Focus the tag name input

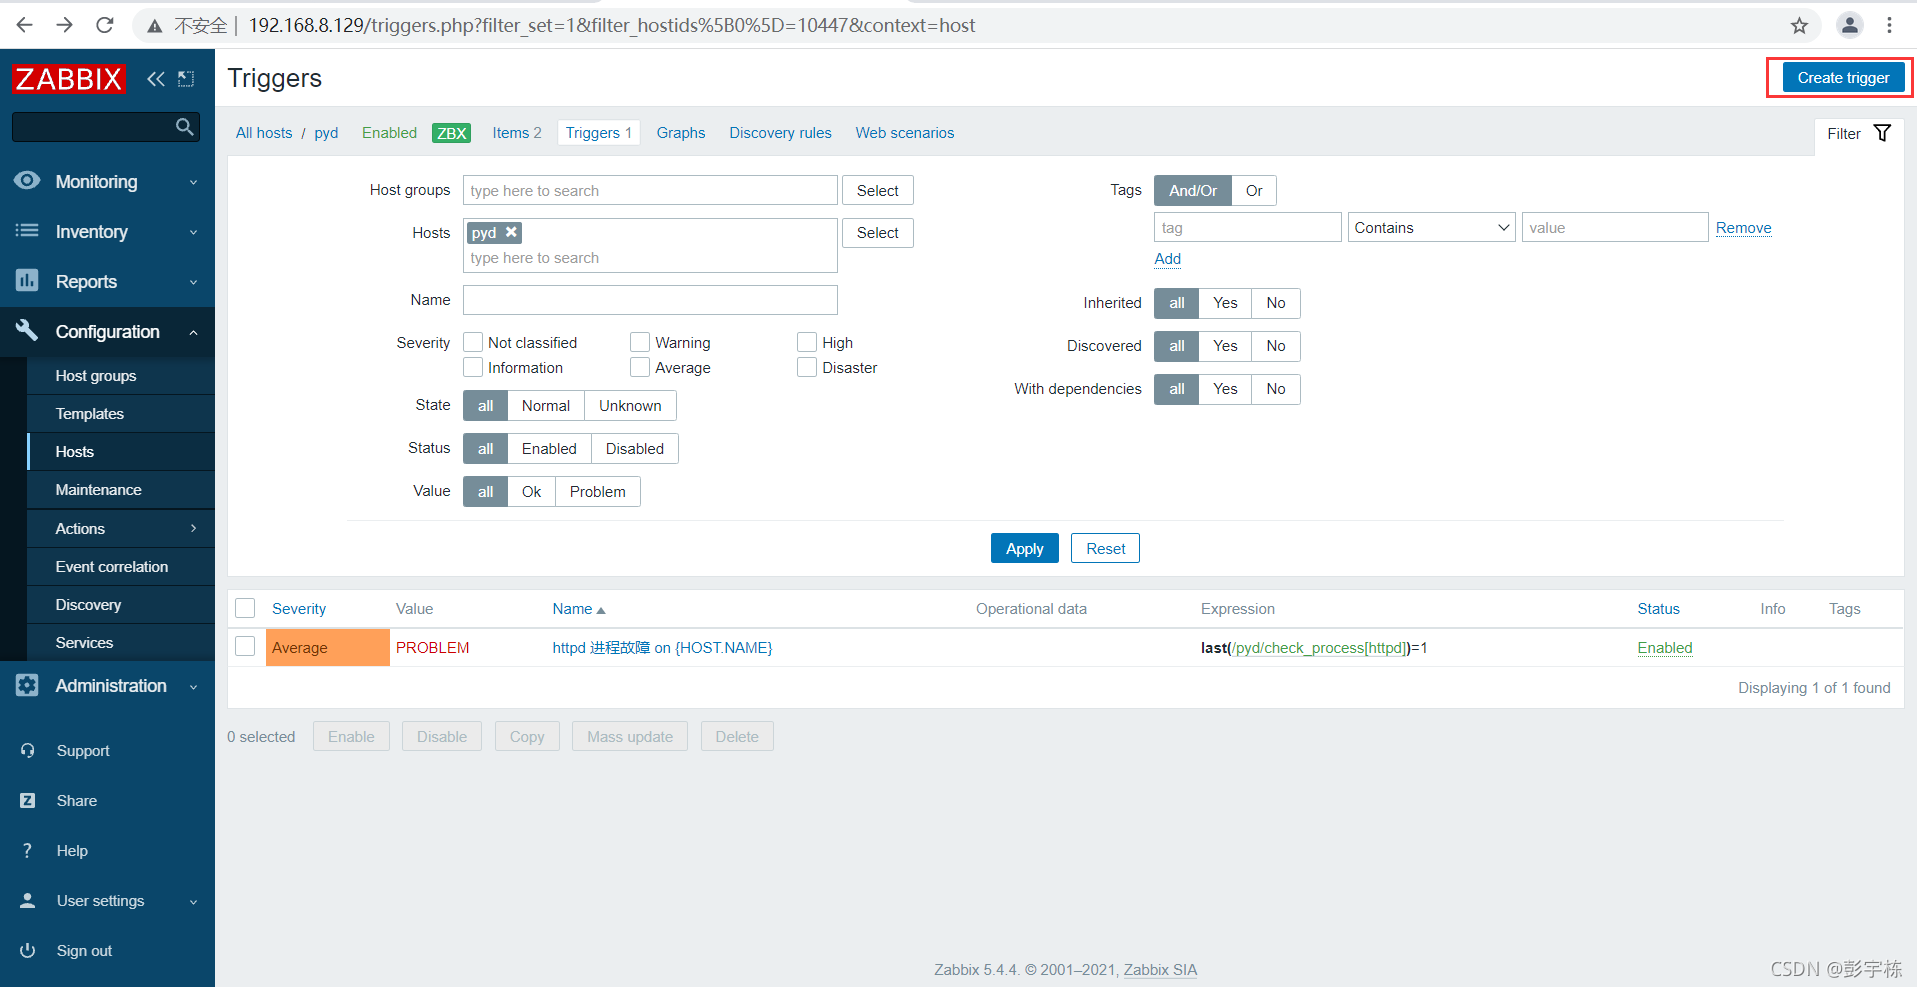coord(1247,227)
